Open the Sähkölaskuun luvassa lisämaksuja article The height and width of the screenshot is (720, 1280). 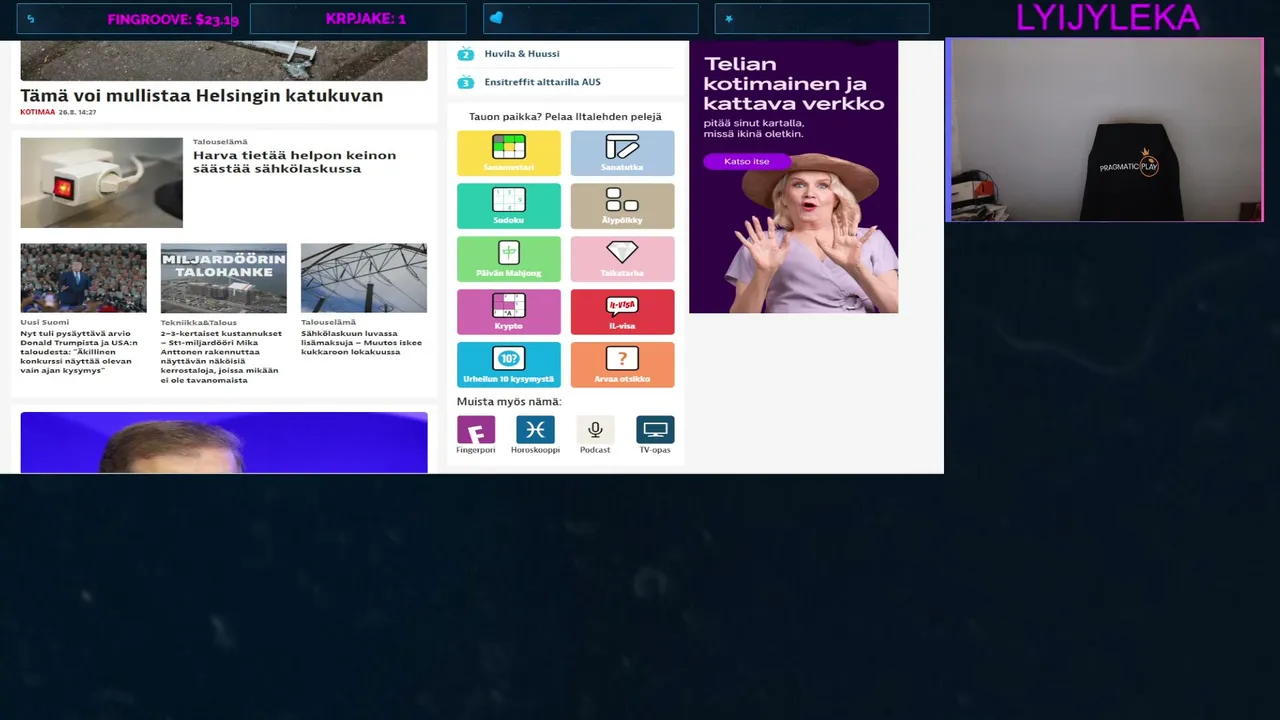pos(361,343)
